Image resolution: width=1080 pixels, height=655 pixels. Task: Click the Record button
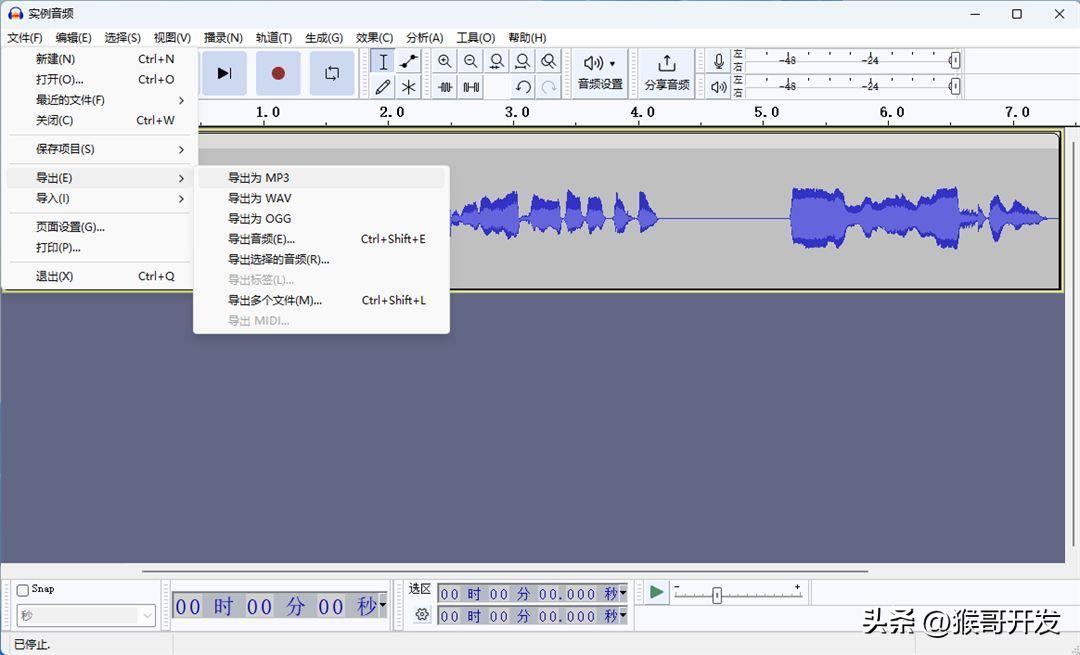[278, 73]
